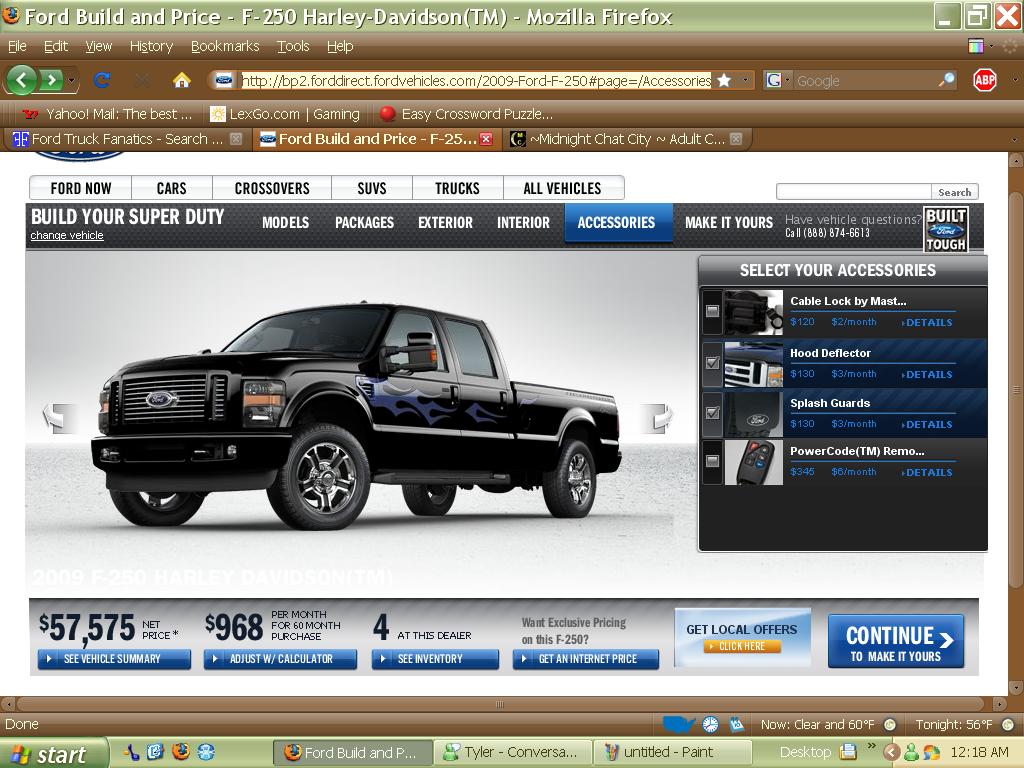
Task: Click the PowerCode remote thumbnail image
Action: [754, 462]
